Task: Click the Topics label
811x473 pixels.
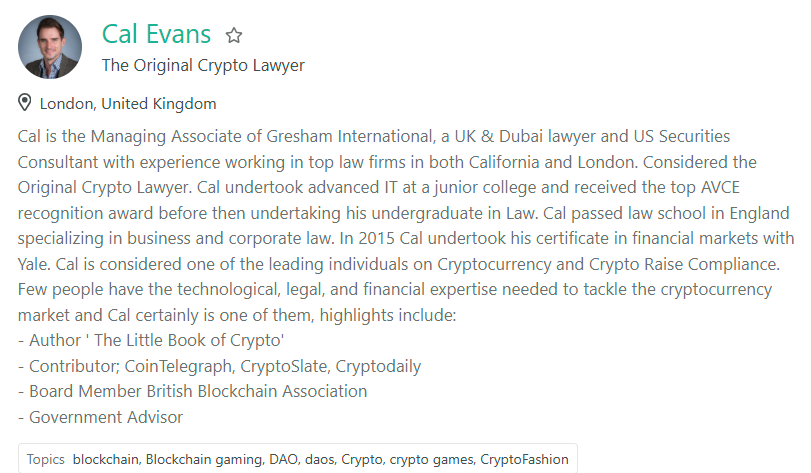Action: pos(46,459)
